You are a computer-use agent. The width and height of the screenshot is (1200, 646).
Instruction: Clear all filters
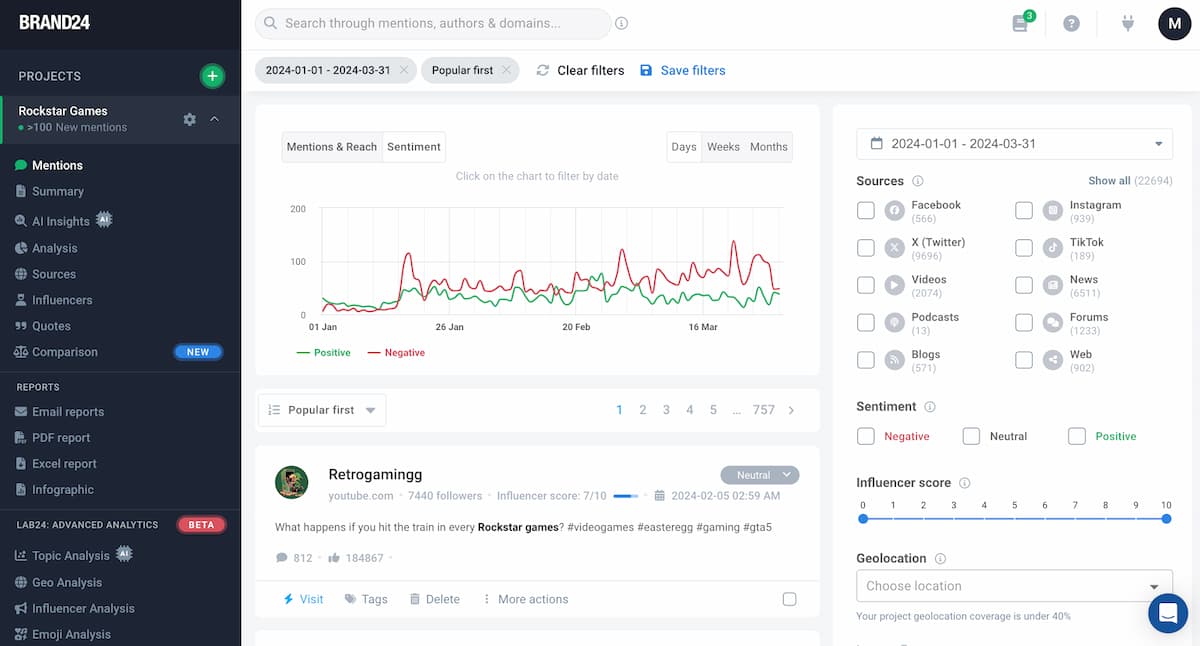click(580, 70)
